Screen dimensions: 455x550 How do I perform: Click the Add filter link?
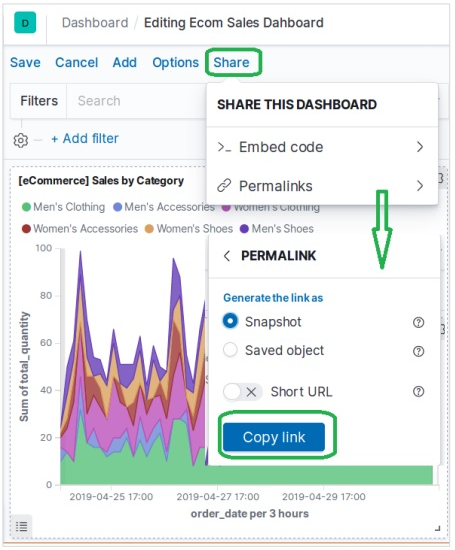[85, 139]
